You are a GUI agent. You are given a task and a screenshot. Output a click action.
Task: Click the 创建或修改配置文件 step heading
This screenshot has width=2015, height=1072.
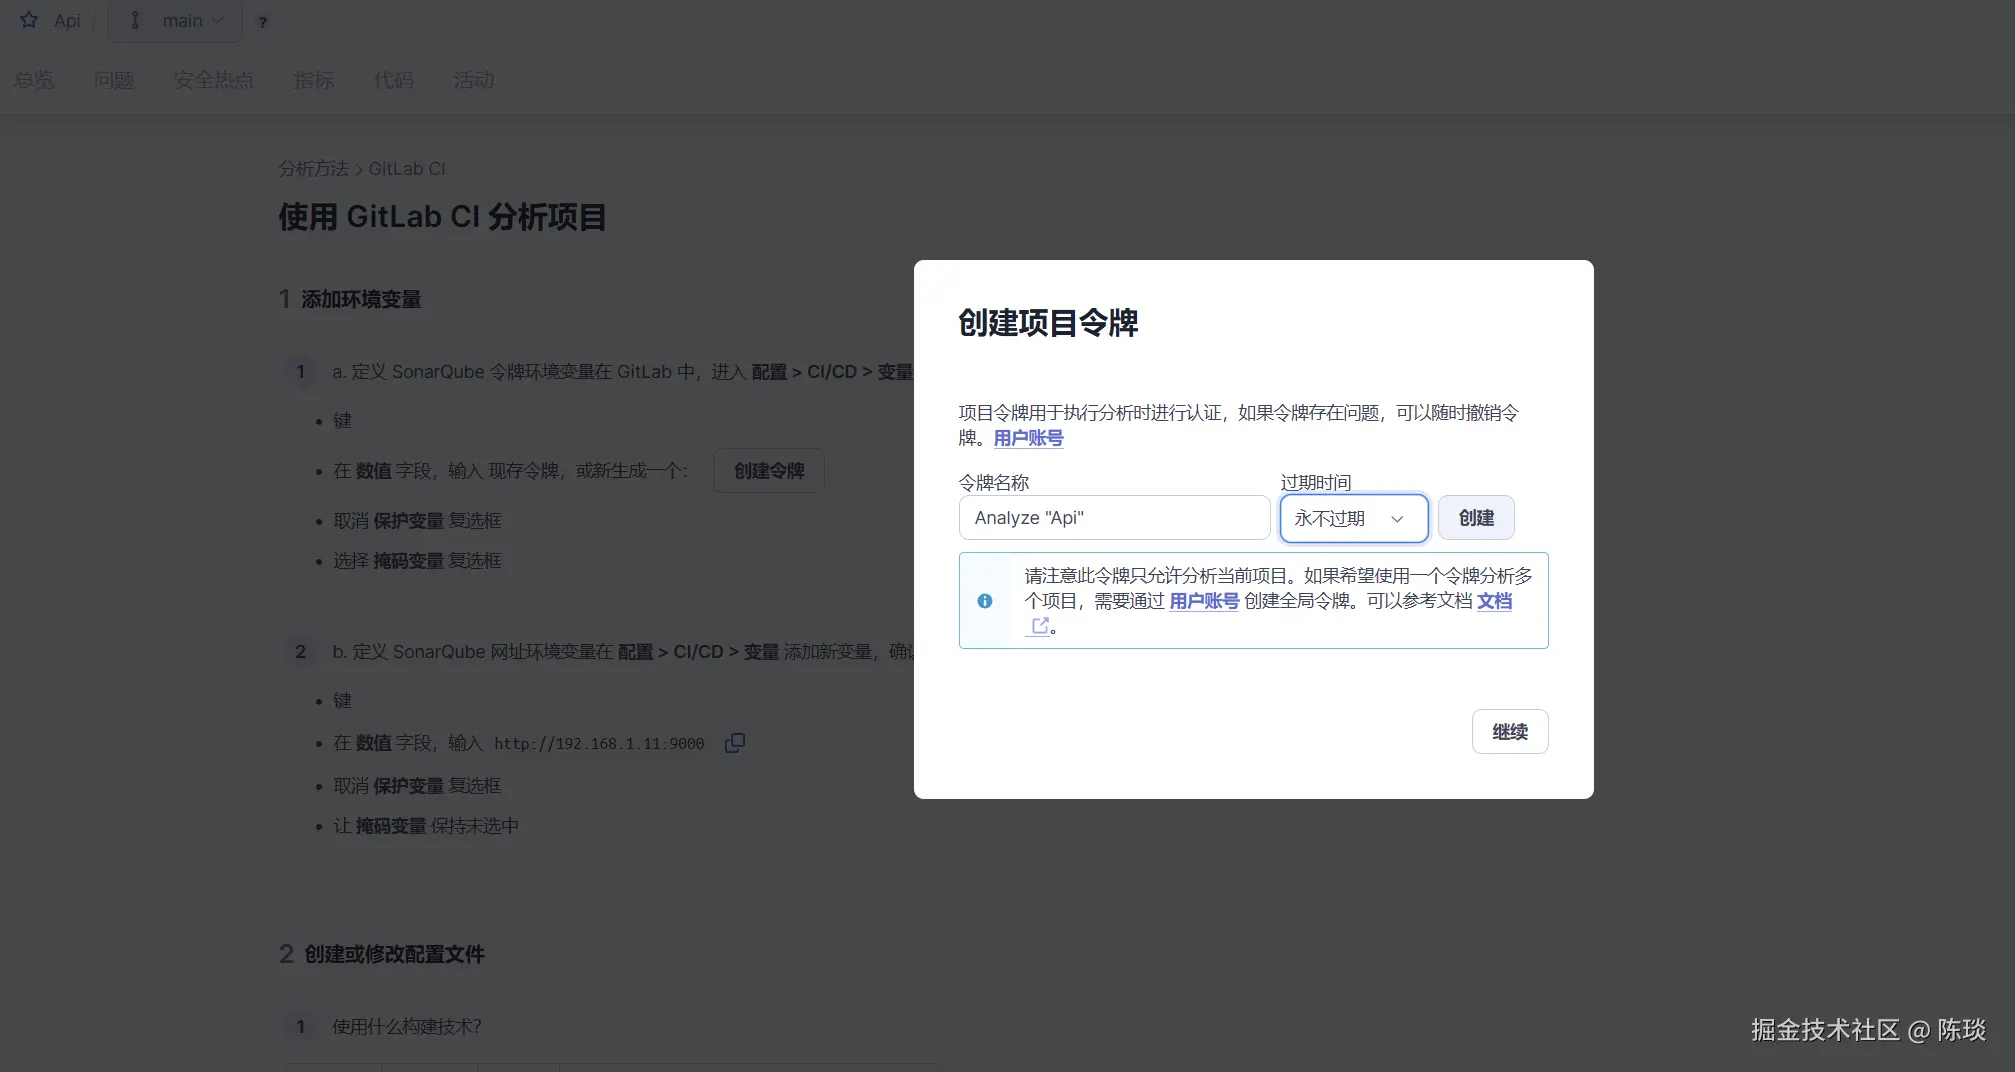(394, 954)
